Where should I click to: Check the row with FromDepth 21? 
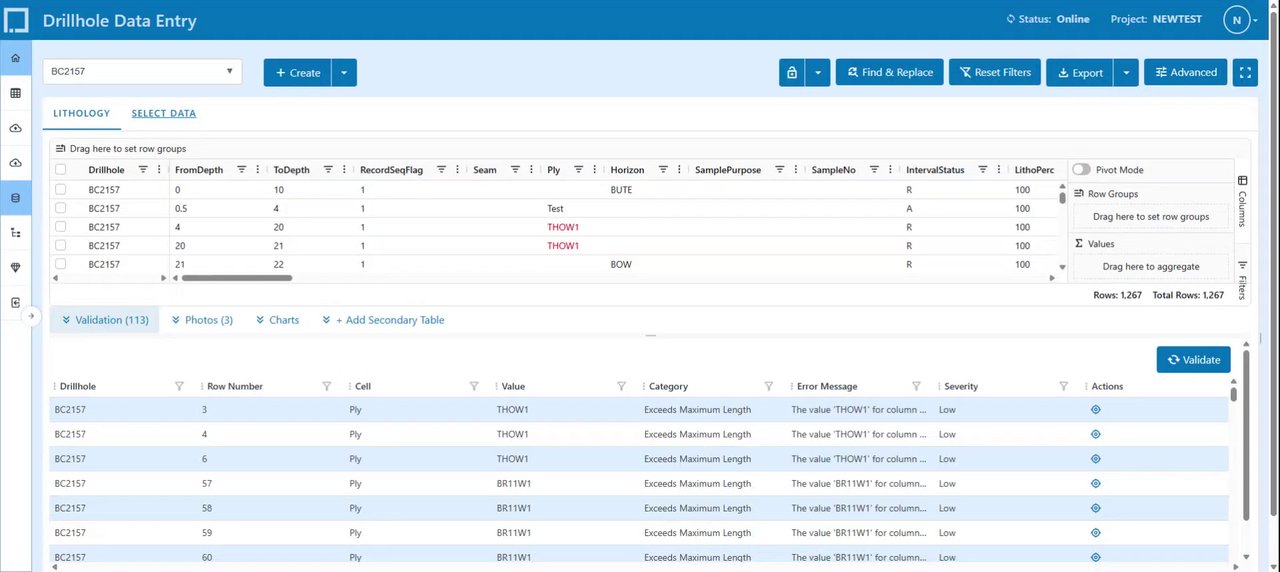(x=61, y=264)
